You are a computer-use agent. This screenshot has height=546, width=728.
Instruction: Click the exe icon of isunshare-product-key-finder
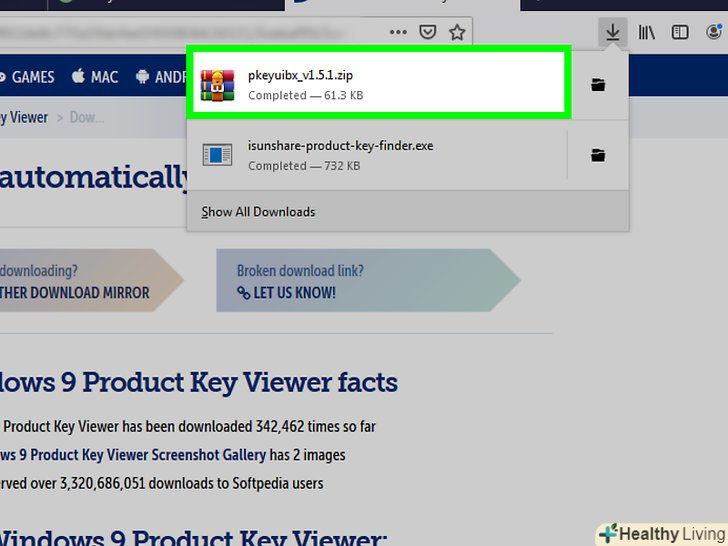tap(217, 155)
